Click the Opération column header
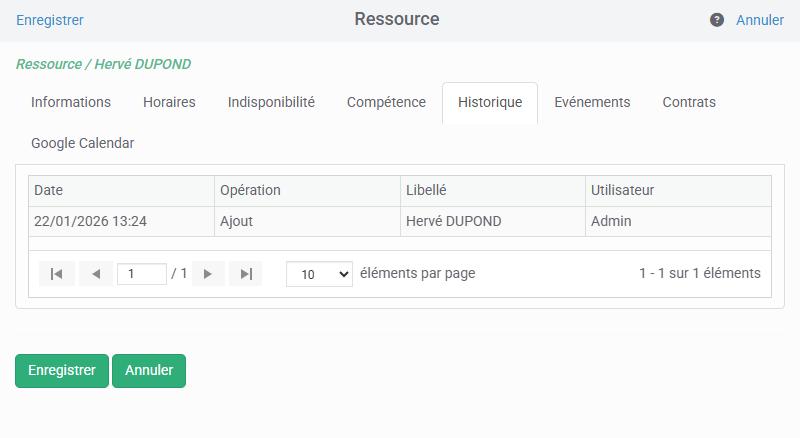This screenshot has height=438, width=800. click(x=307, y=190)
